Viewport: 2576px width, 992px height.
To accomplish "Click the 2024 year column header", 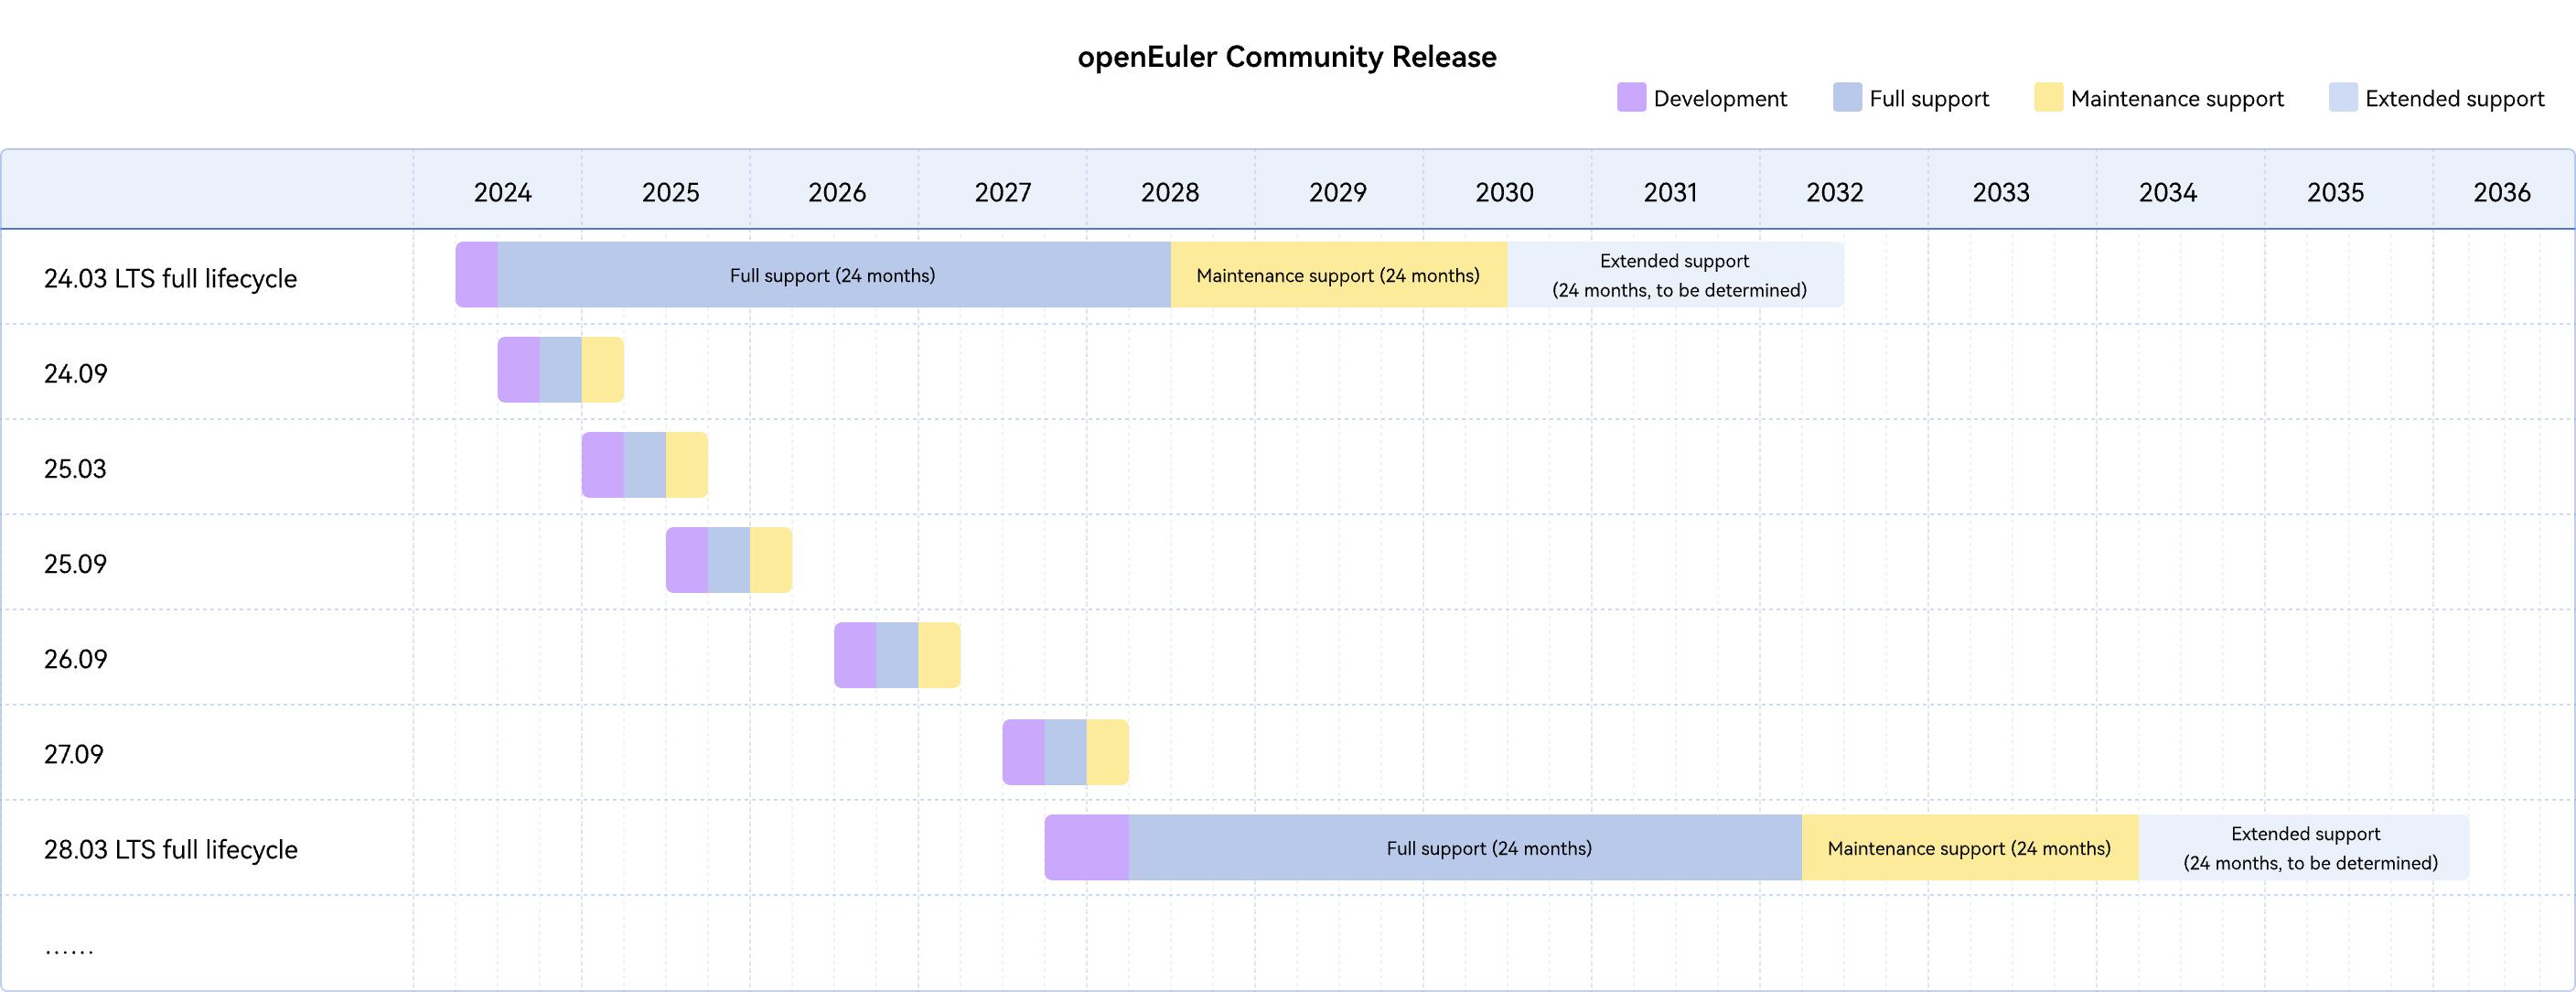I will [502, 192].
